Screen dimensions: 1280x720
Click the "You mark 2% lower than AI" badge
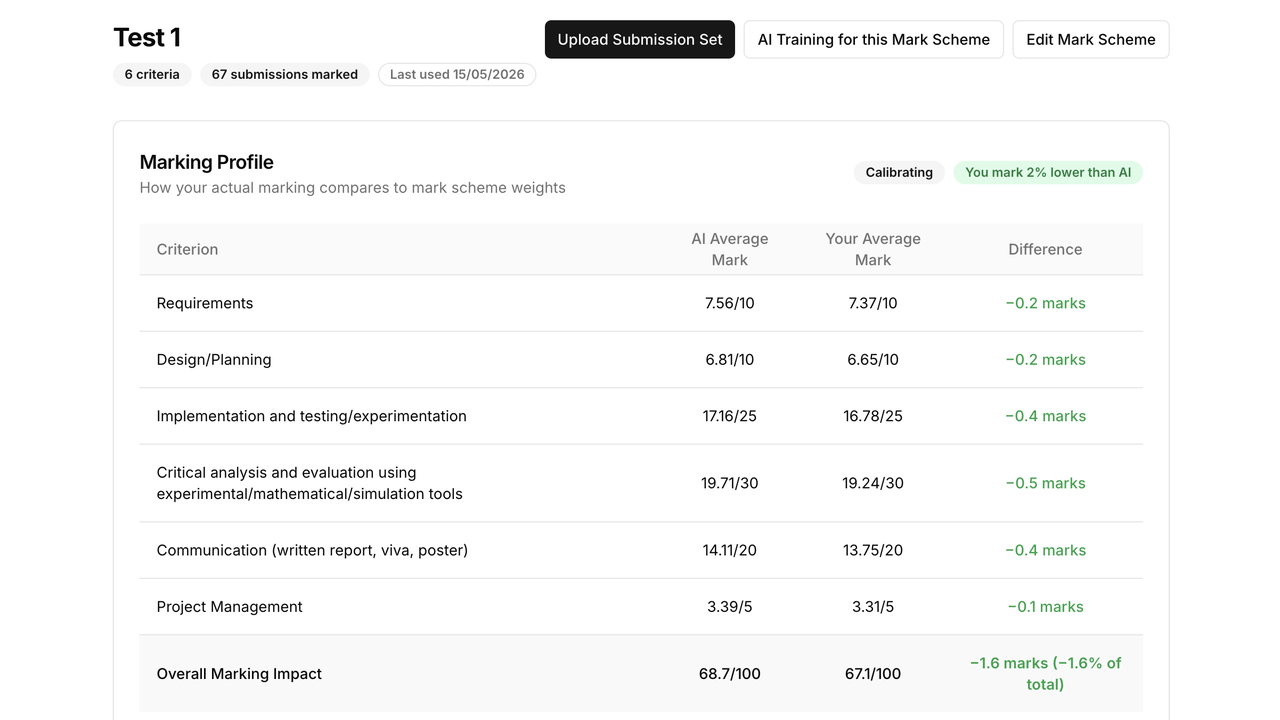click(1048, 173)
